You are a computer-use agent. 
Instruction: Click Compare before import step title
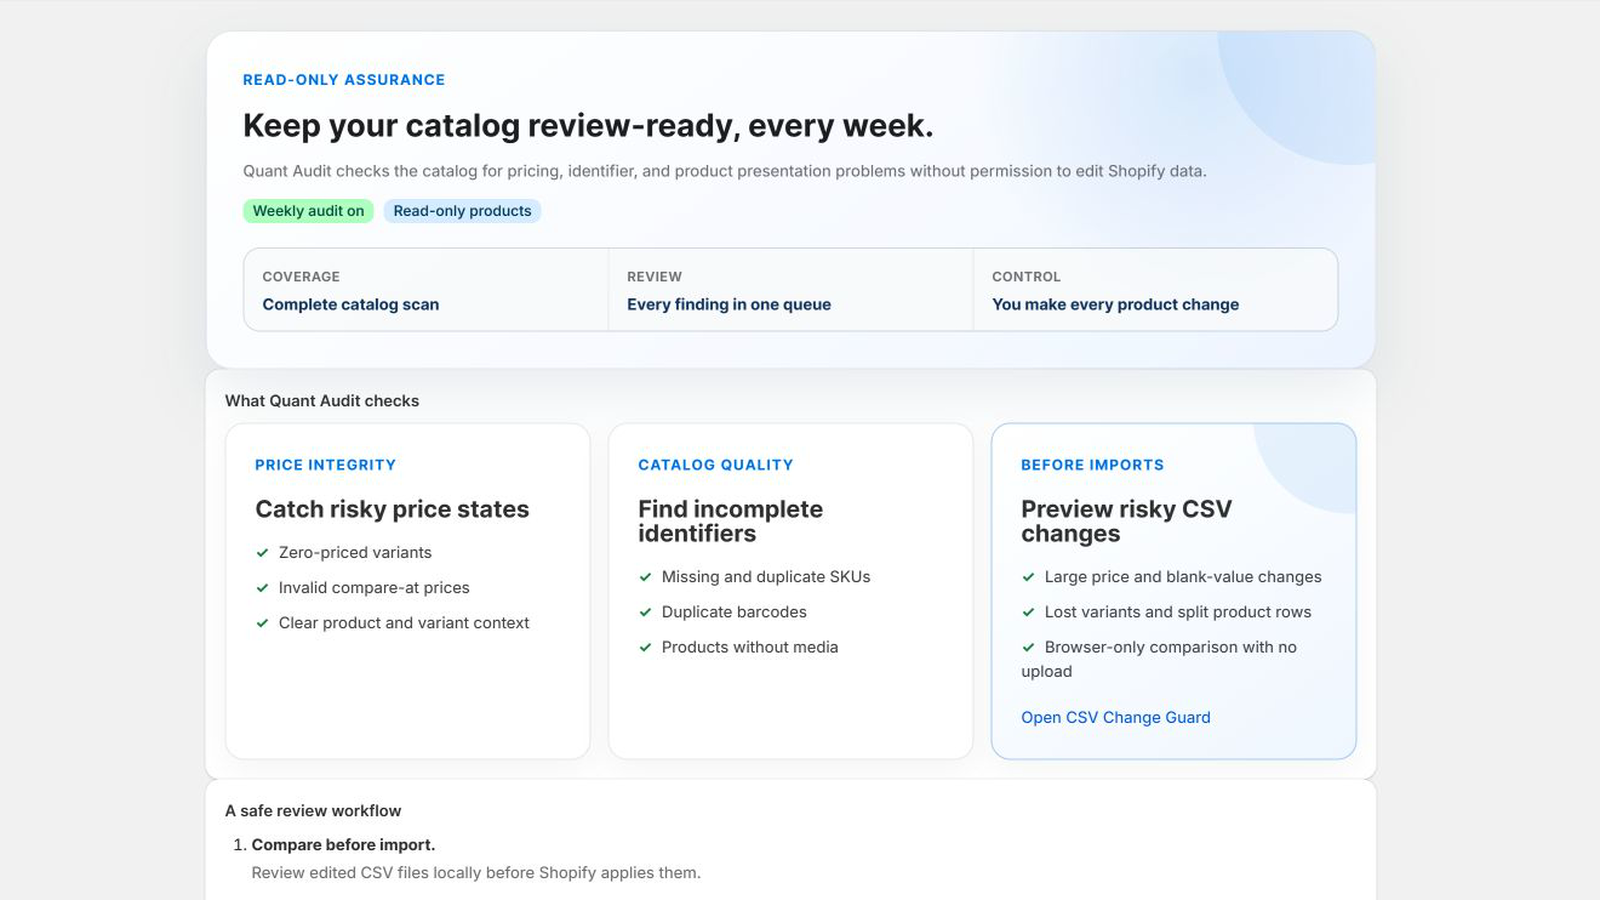[x=343, y=845]
